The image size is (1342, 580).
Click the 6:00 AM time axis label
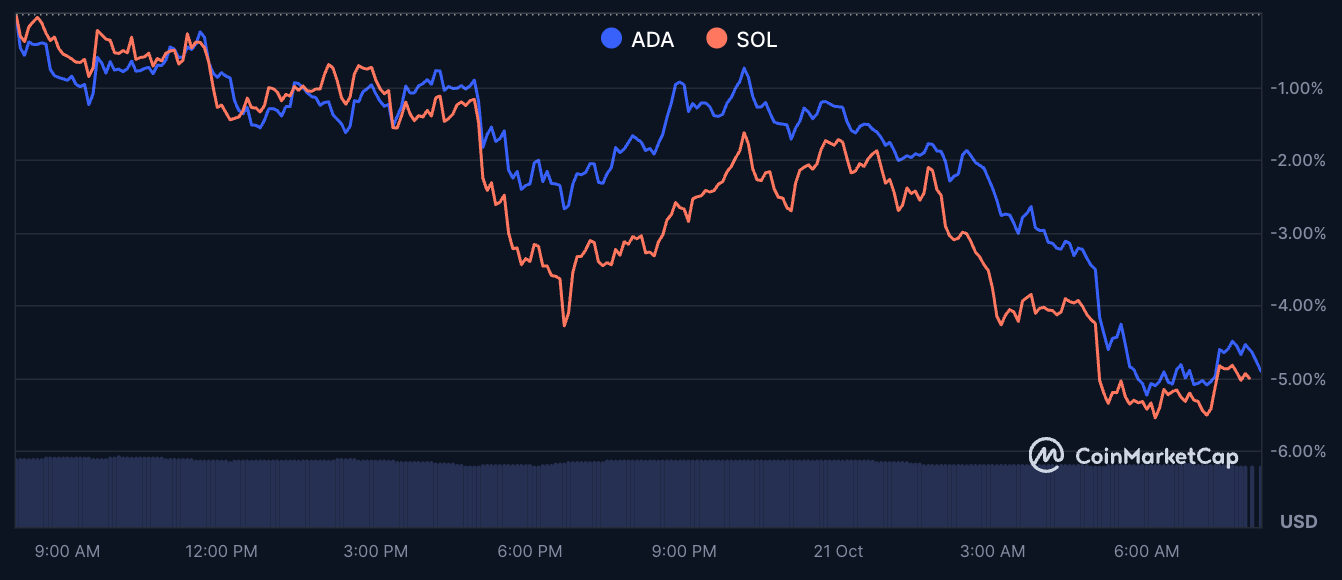[1145, 551]
